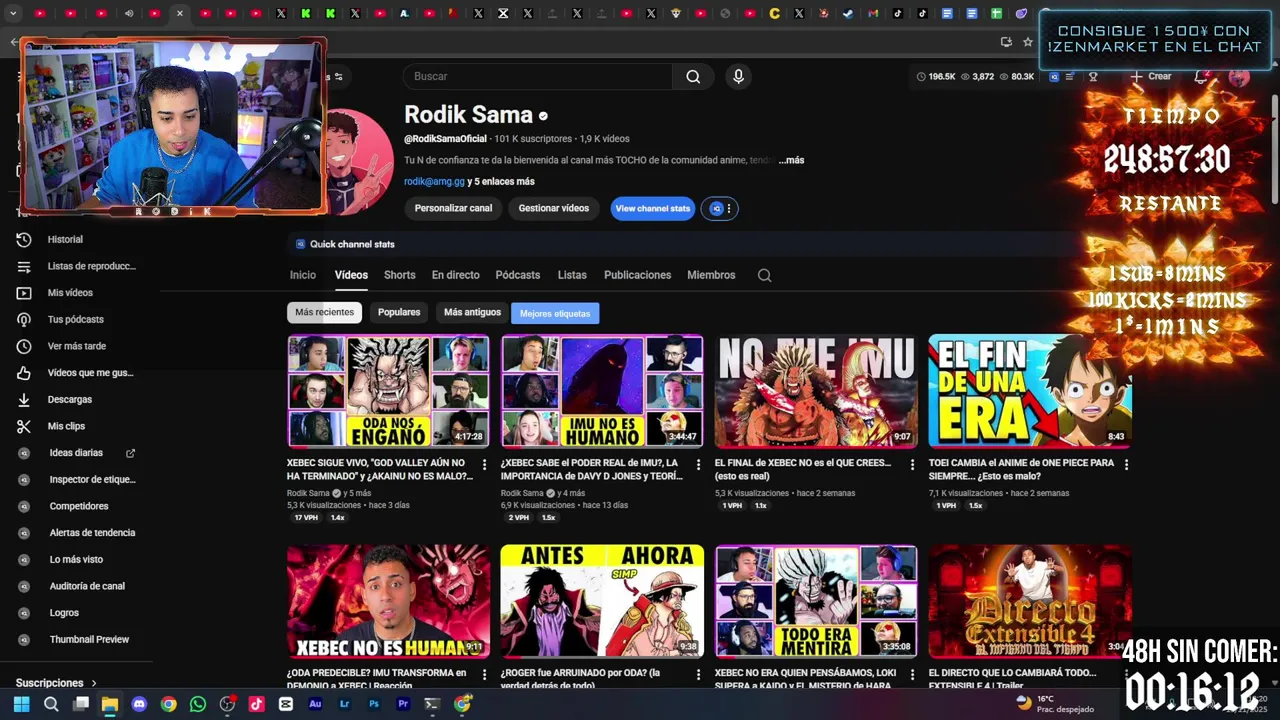1280x720 pixels.
Task: Click the blue vidIQ IQ icon in top bar
Action: 1054,76
